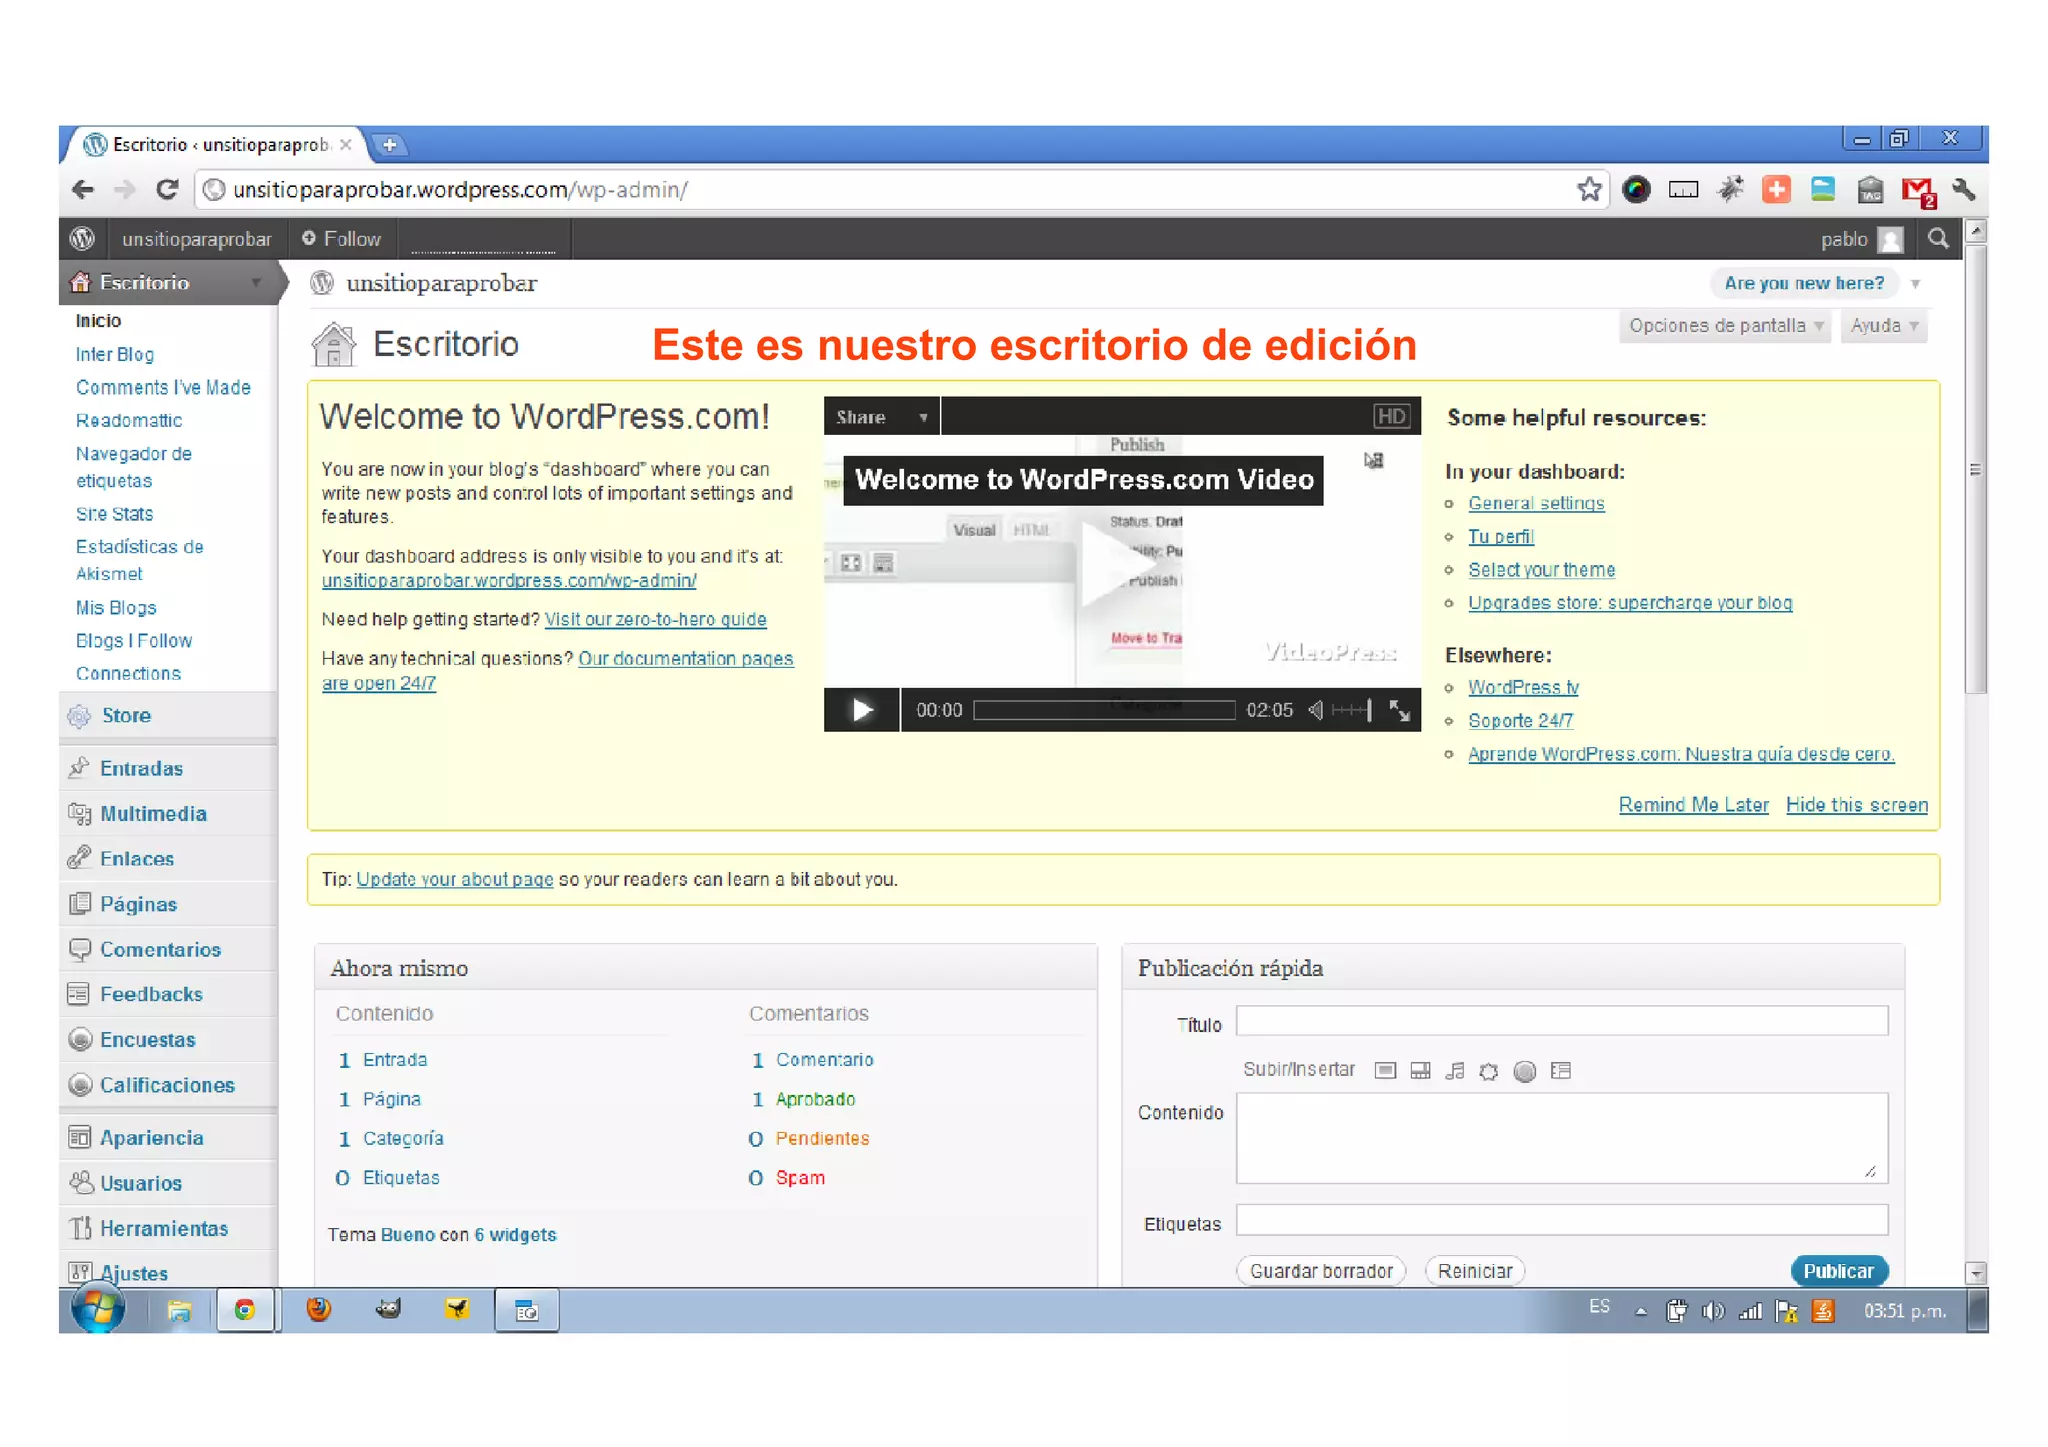Screen dimensions: 2048x1447
Task: Expand the Ayuda help dropdown
Action: (x=1883, y=326)
